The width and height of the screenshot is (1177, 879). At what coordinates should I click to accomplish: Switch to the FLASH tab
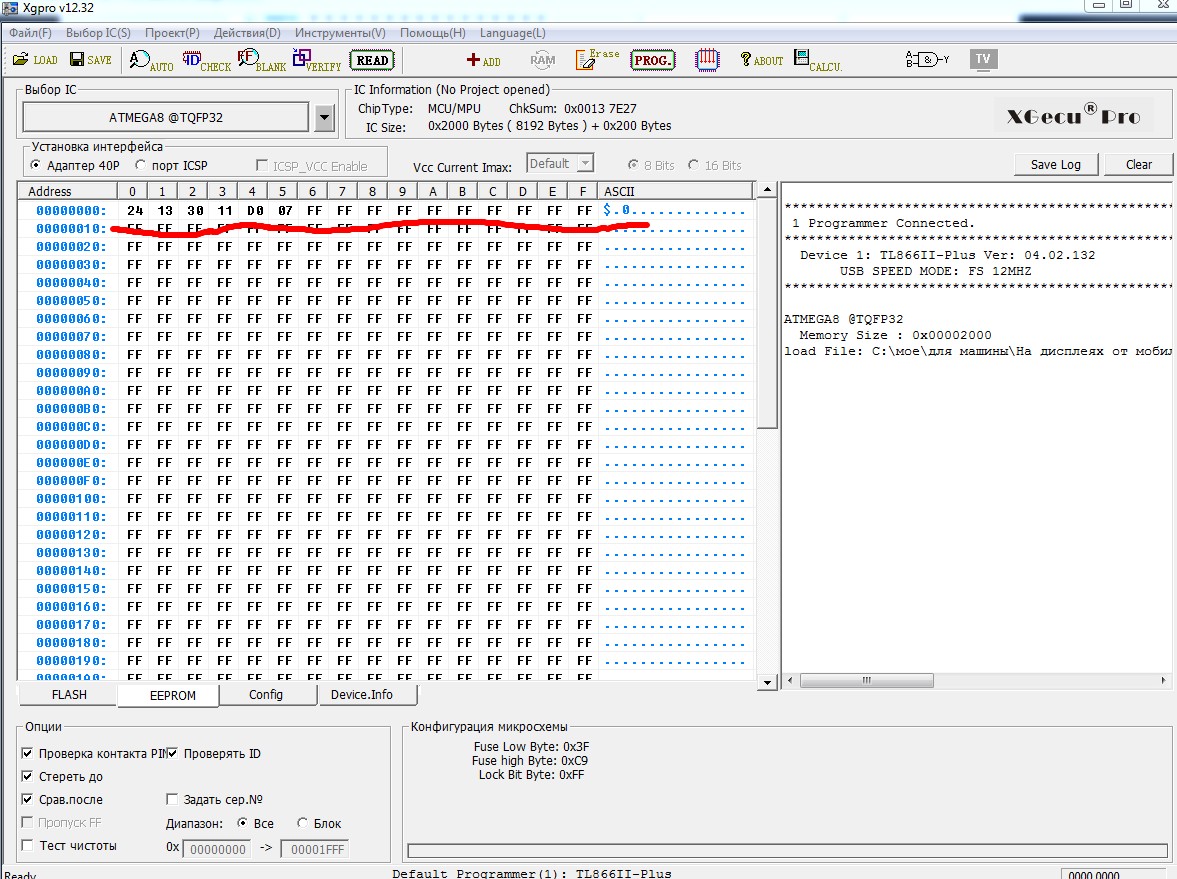coord(68,695)
